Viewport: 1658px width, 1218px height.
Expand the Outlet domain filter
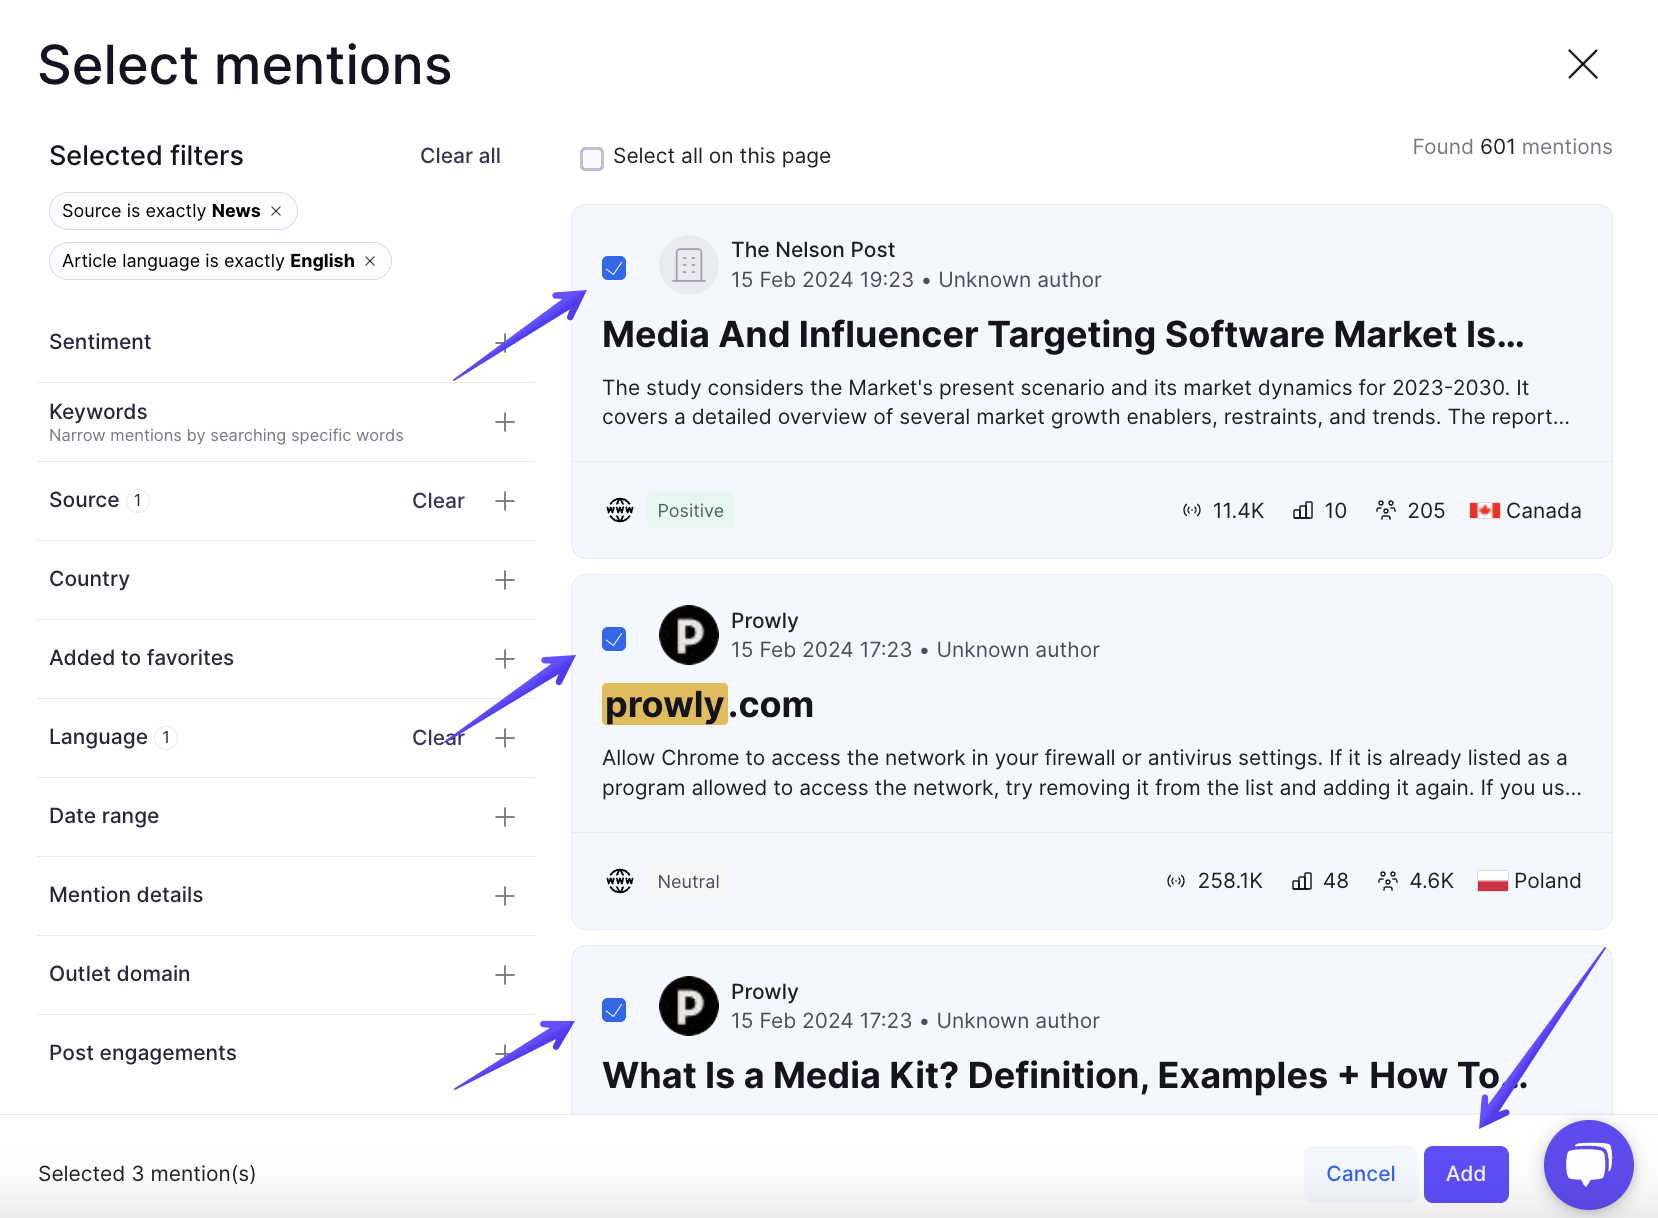[x=505, y=975]
